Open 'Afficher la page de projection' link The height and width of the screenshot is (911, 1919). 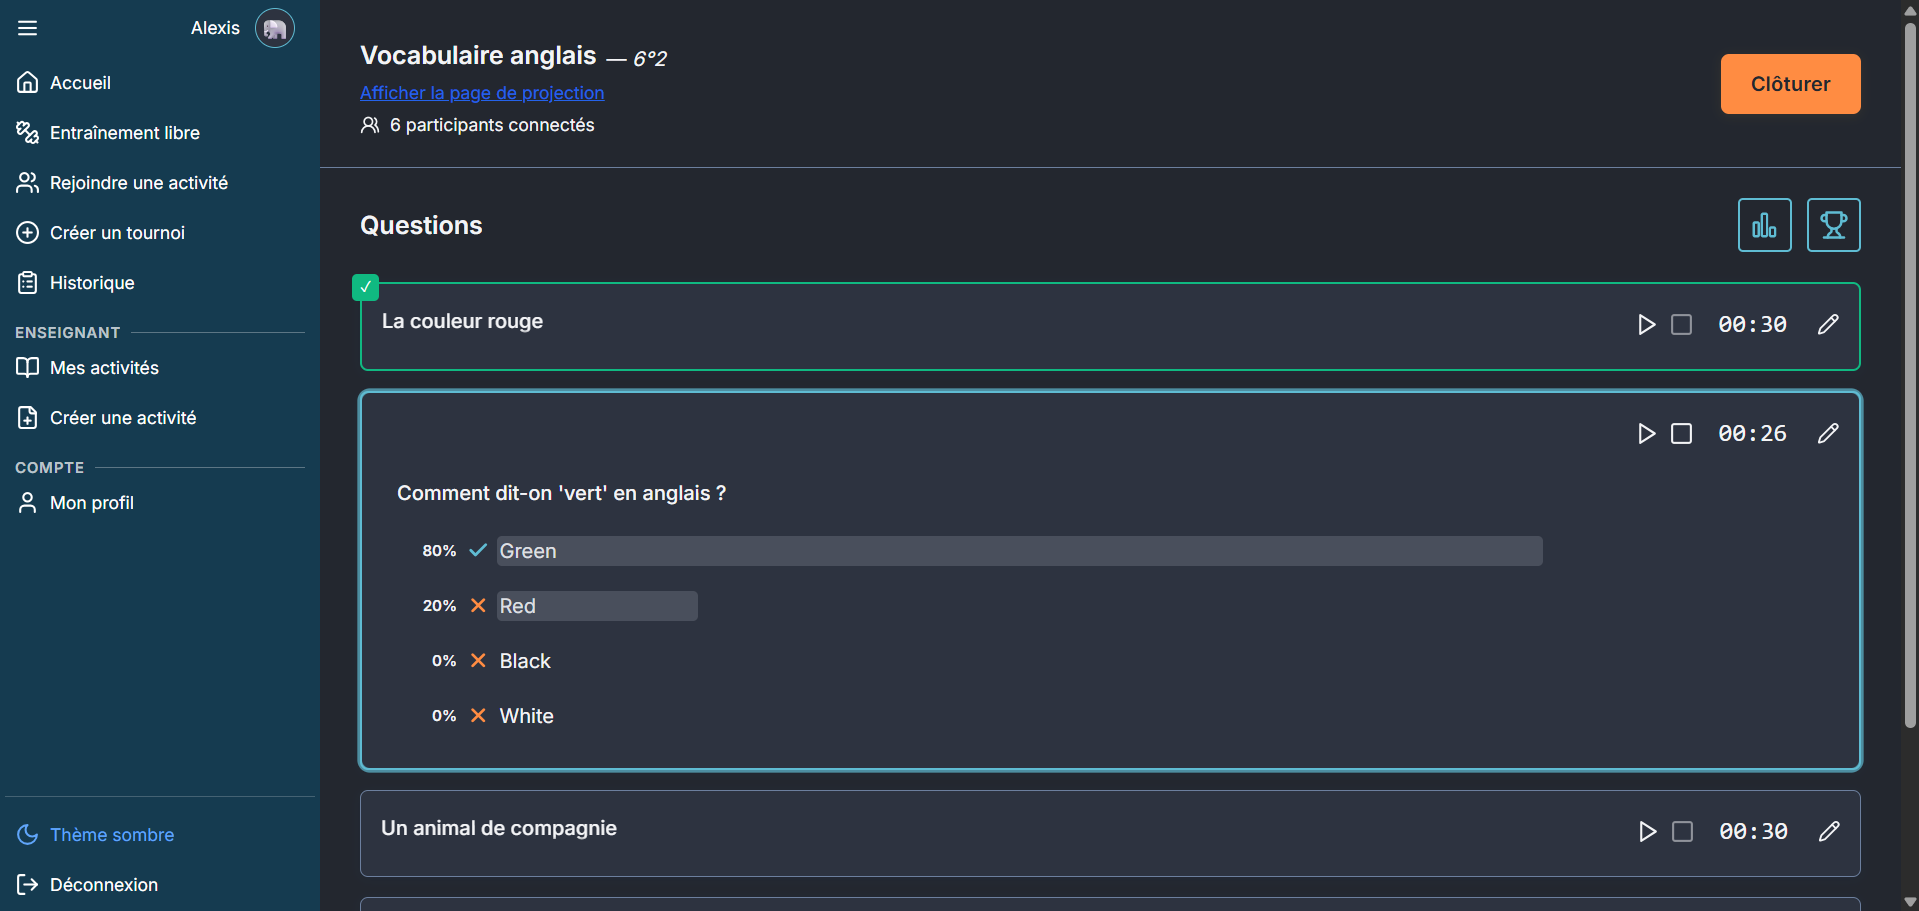click(x=482, y=93)
